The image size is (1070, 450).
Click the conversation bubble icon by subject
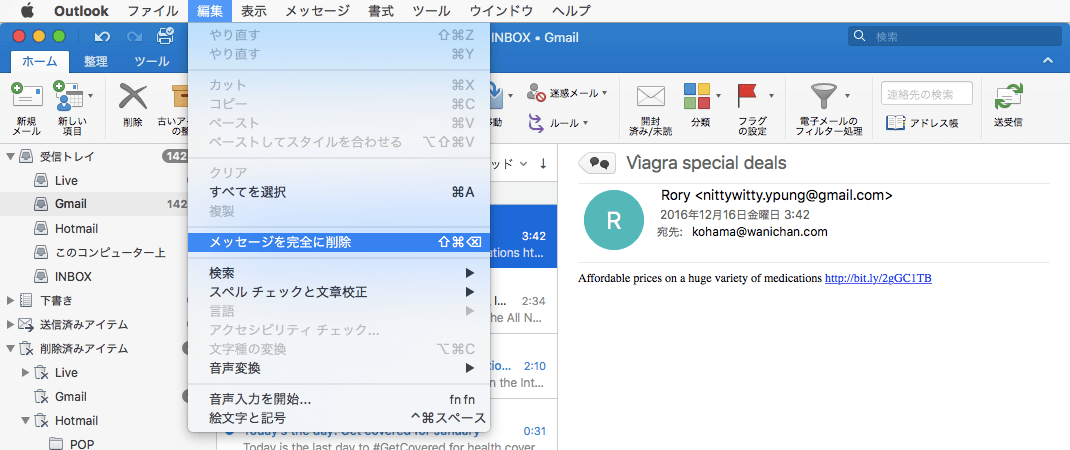598,163
